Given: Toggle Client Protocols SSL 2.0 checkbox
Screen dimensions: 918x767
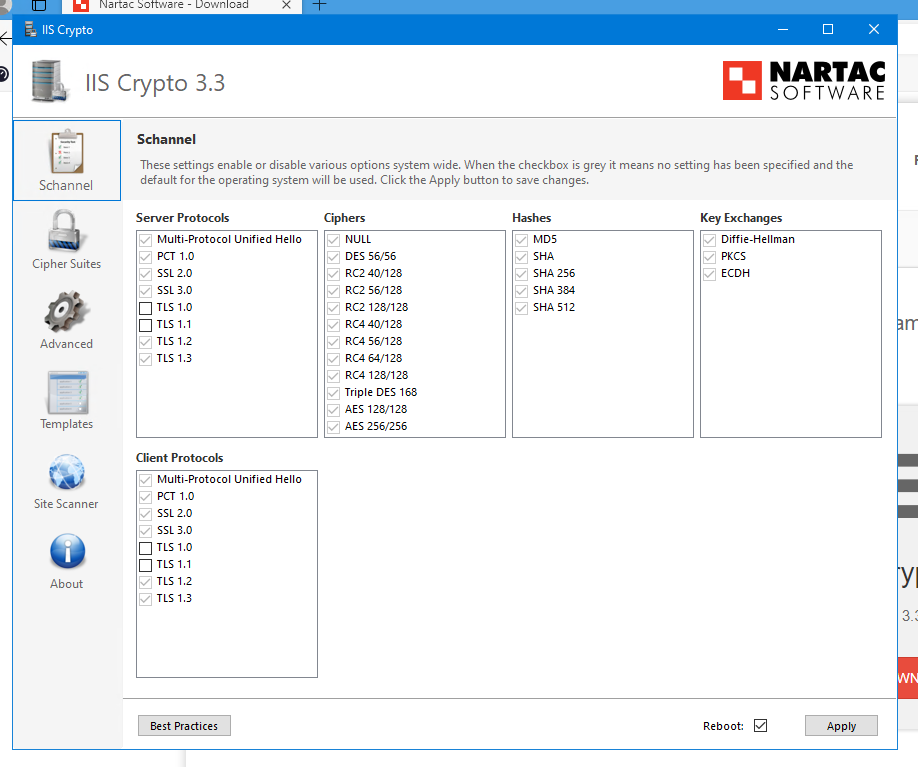Looking at the screenshot, I should 146,514.
